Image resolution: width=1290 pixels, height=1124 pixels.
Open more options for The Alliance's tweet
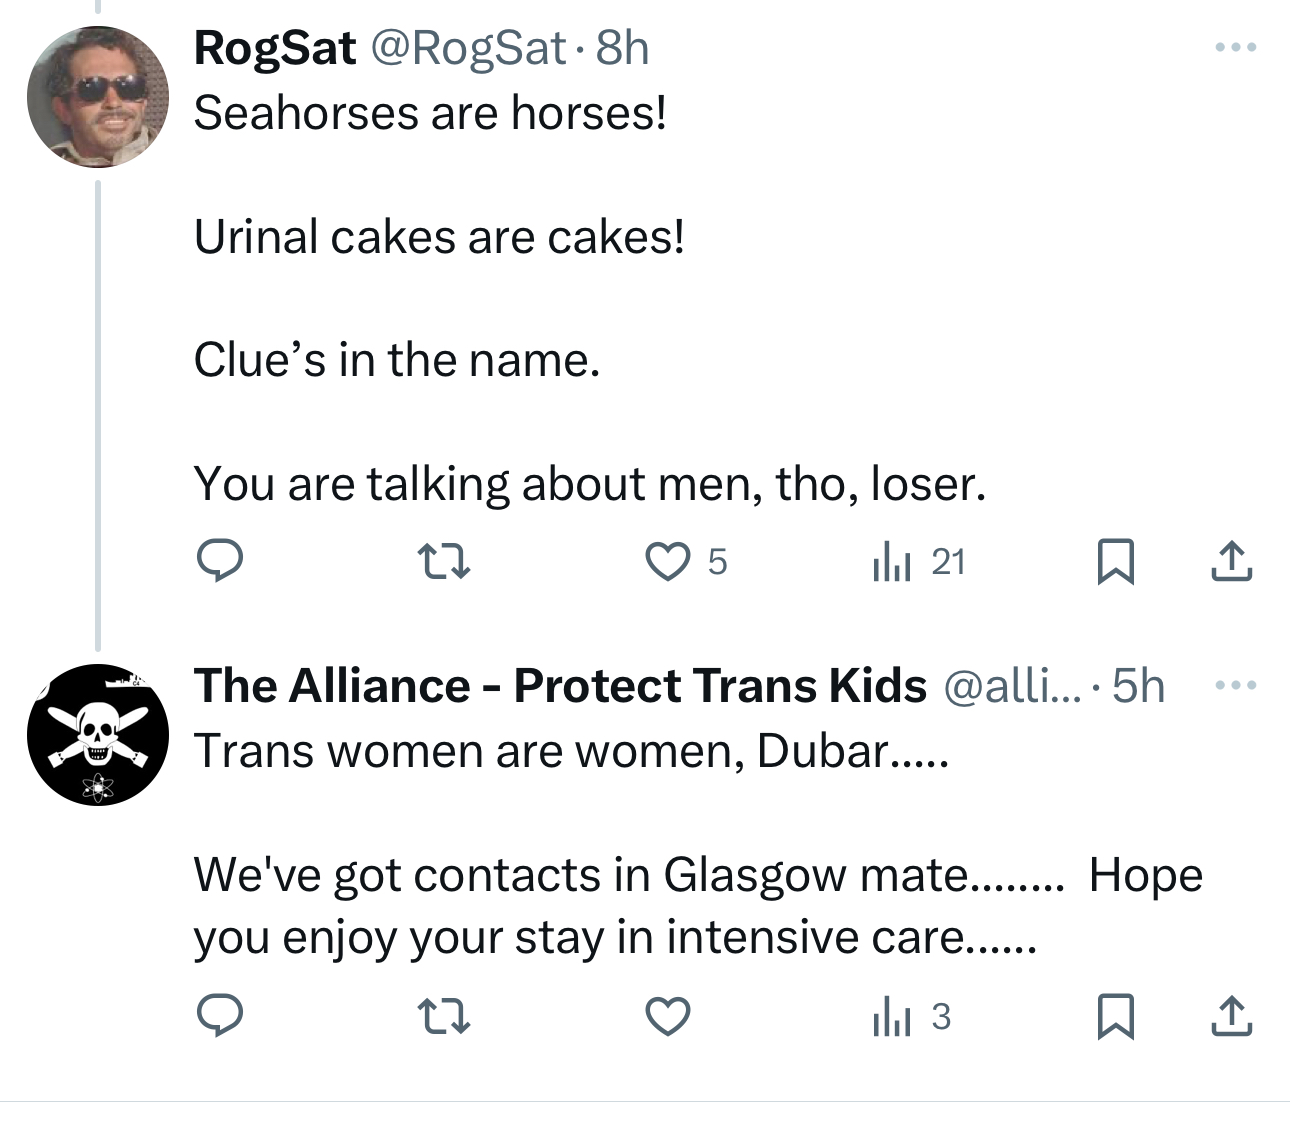coord(1235,686)
